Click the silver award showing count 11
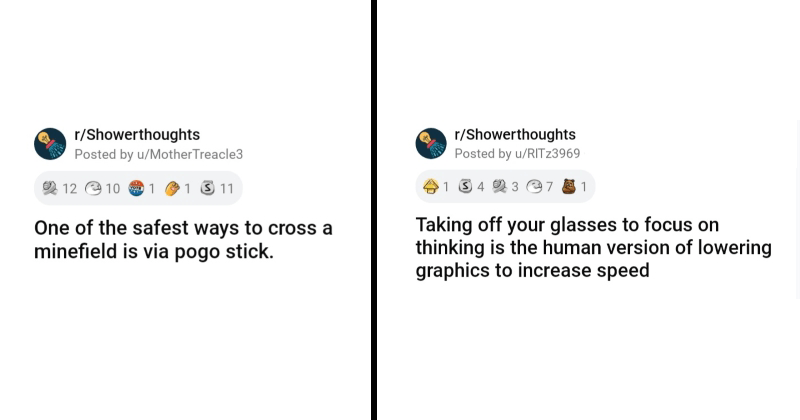Screen dimensions: 800x420 tap(208, 188)
